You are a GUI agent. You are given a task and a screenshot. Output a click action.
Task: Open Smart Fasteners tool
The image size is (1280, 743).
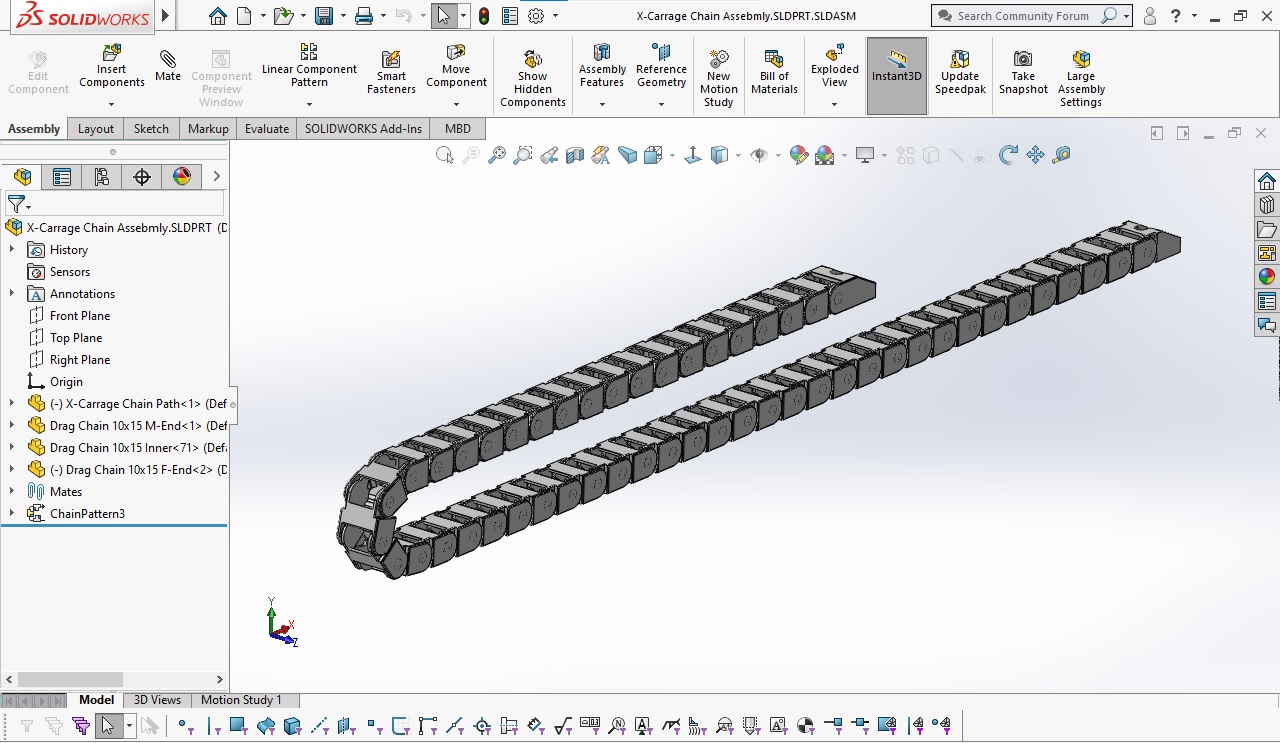point(391,73)
